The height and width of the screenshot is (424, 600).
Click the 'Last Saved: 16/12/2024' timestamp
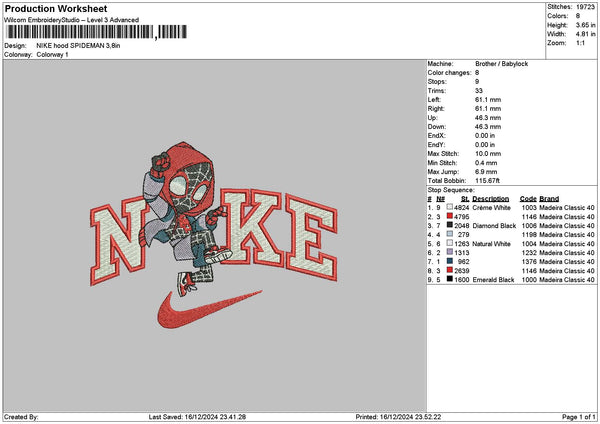[197, 417]
